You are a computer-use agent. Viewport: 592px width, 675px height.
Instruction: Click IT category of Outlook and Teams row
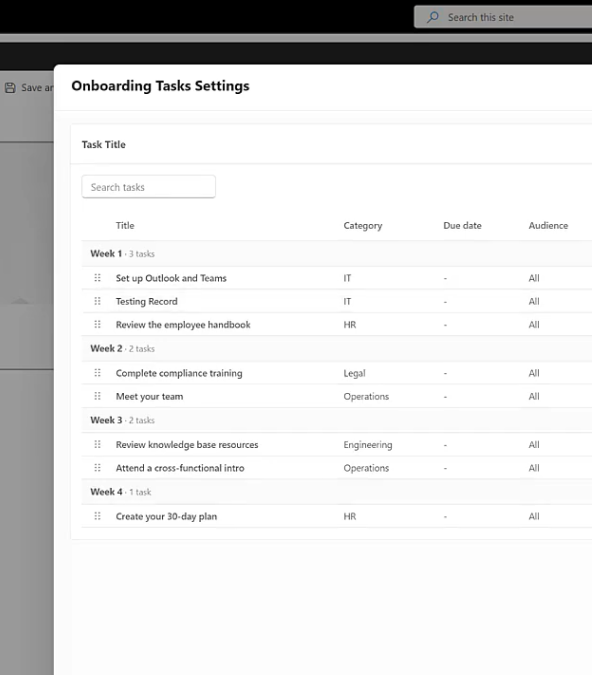pos(347,278)
